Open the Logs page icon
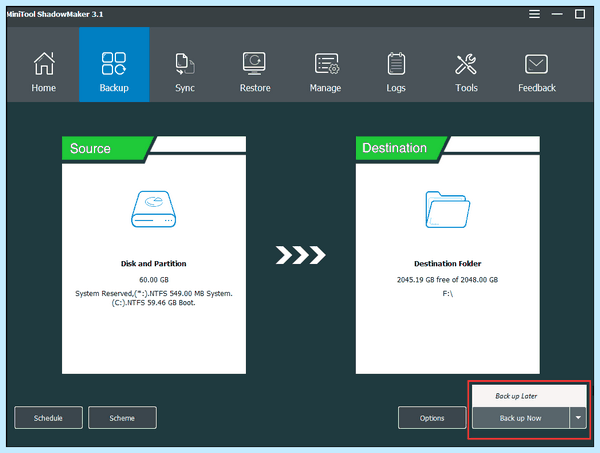Image resolution: width=600 pixels, height=453 pixels. click(x=396, y=64)
